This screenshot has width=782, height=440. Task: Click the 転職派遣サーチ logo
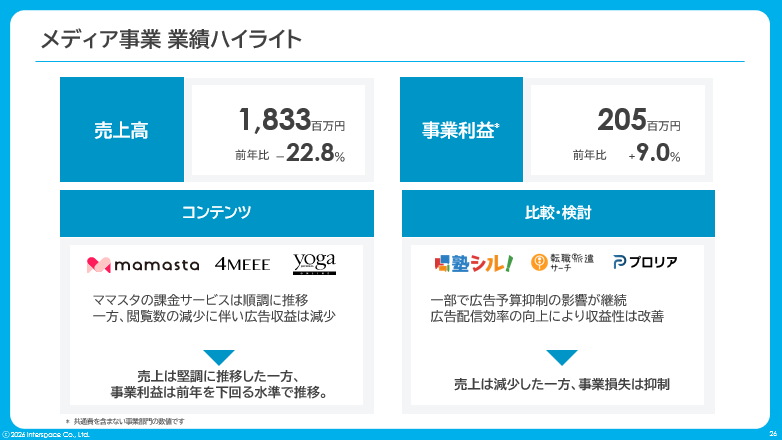point(562,262)
